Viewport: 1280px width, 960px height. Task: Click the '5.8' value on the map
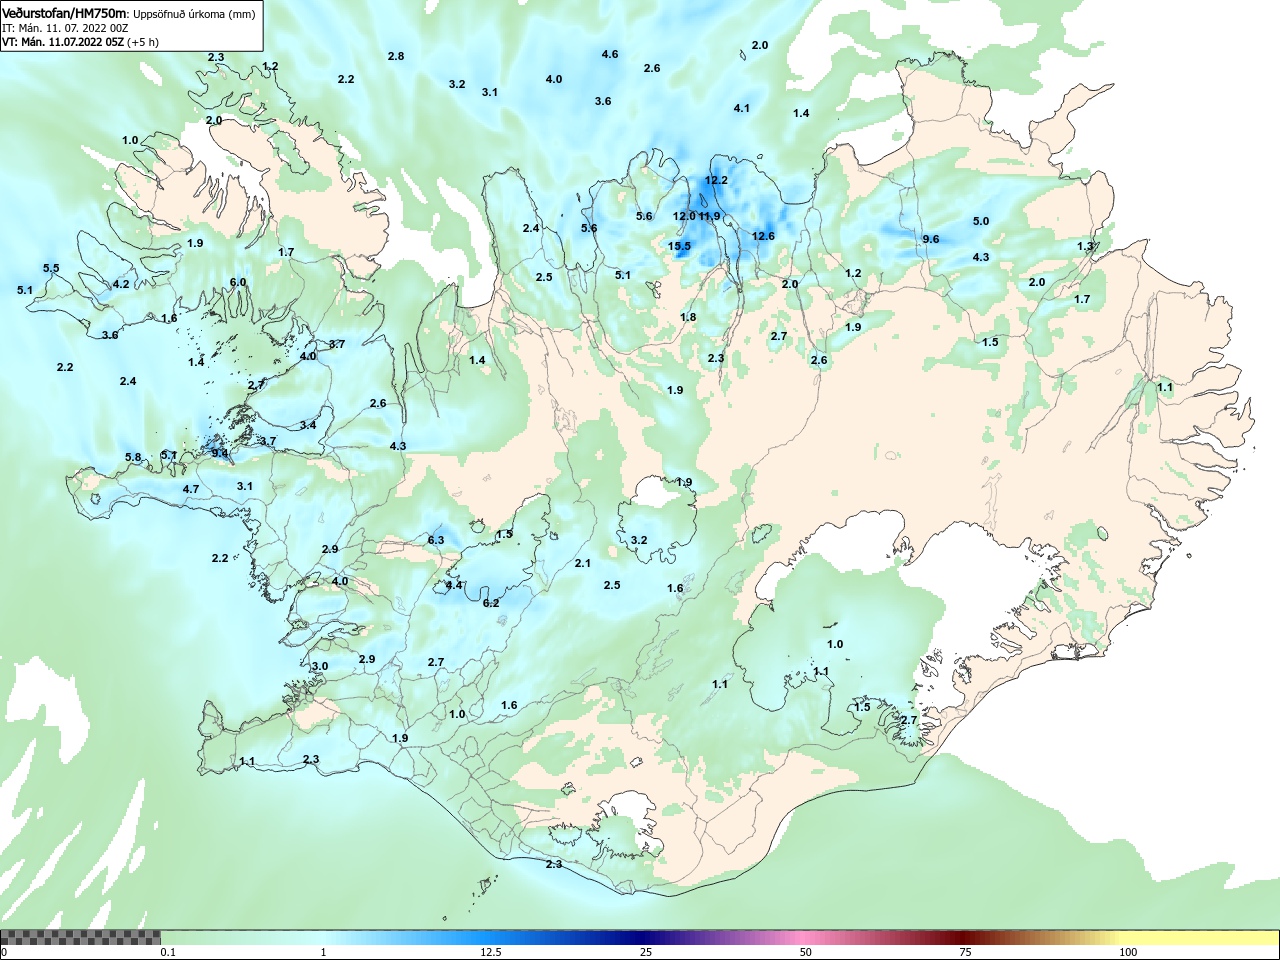(133, 457)
